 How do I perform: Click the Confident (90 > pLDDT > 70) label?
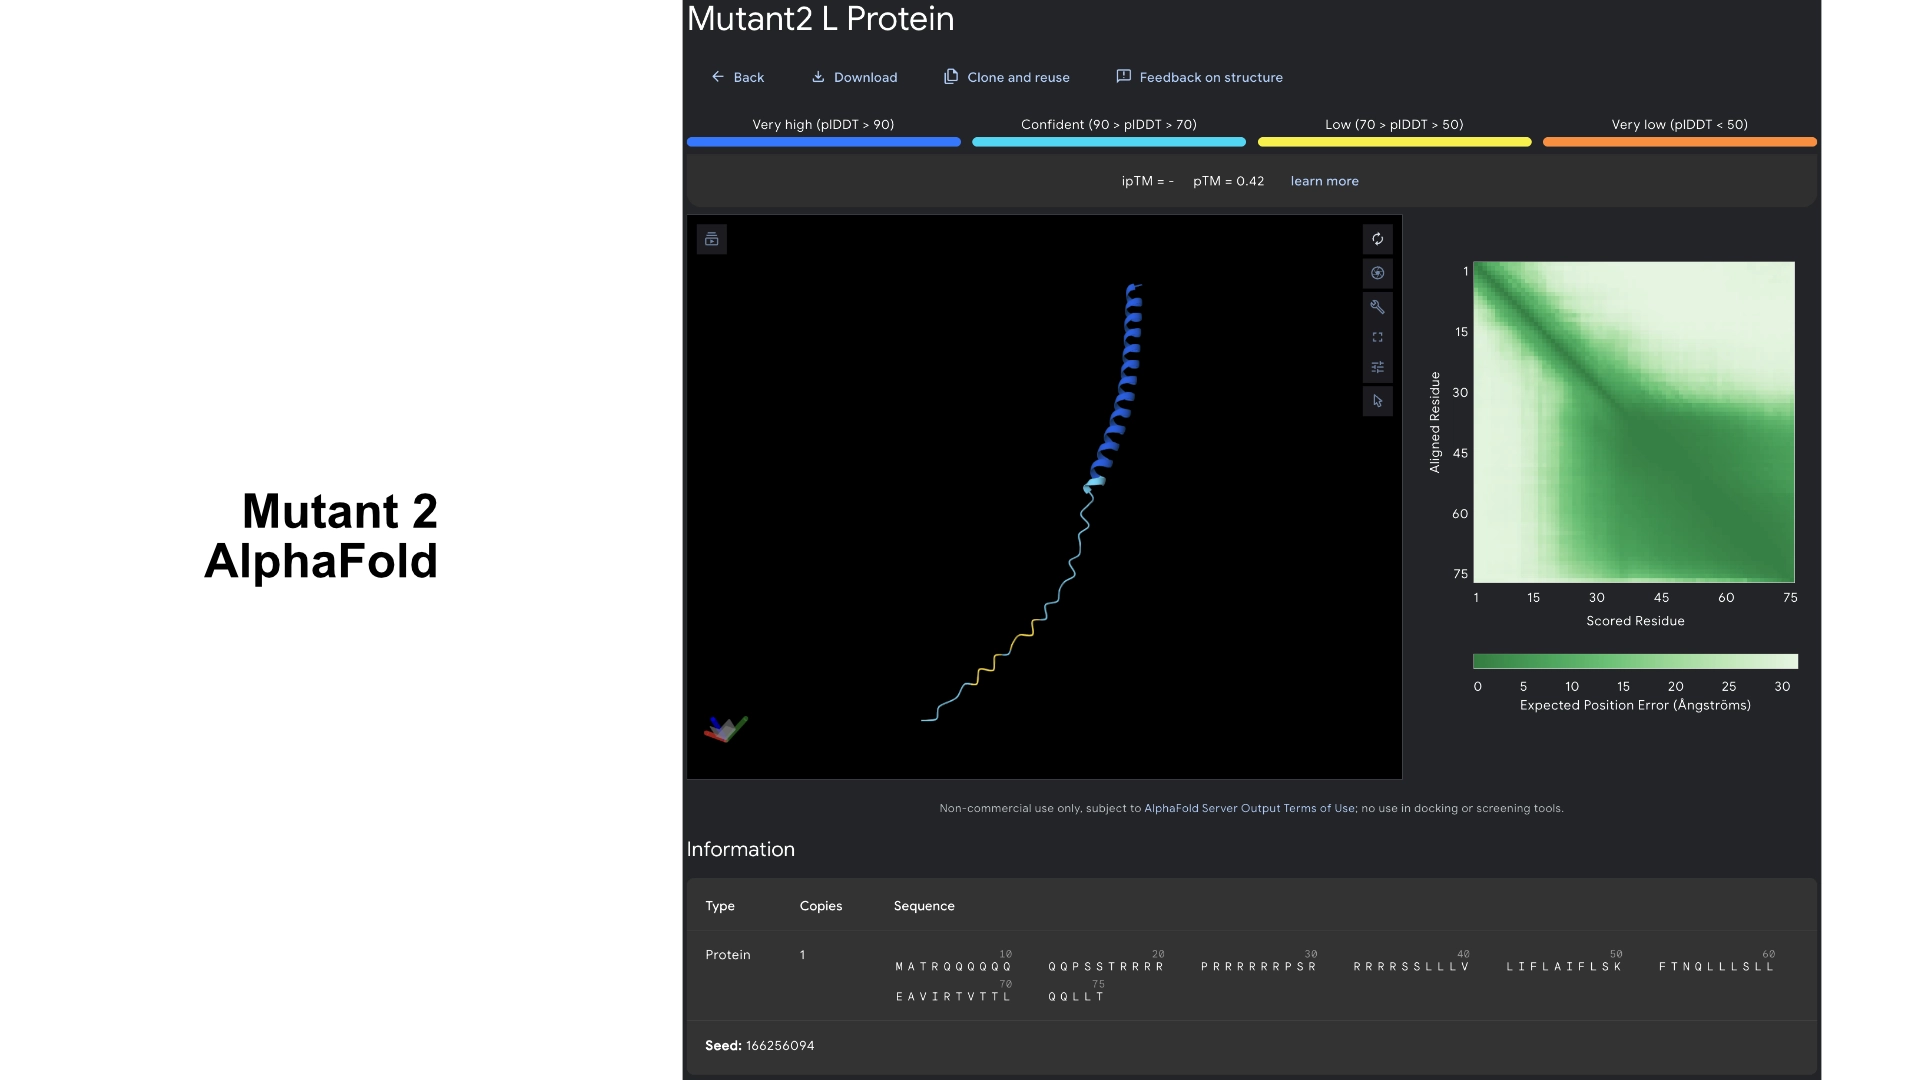point(1109,125)
